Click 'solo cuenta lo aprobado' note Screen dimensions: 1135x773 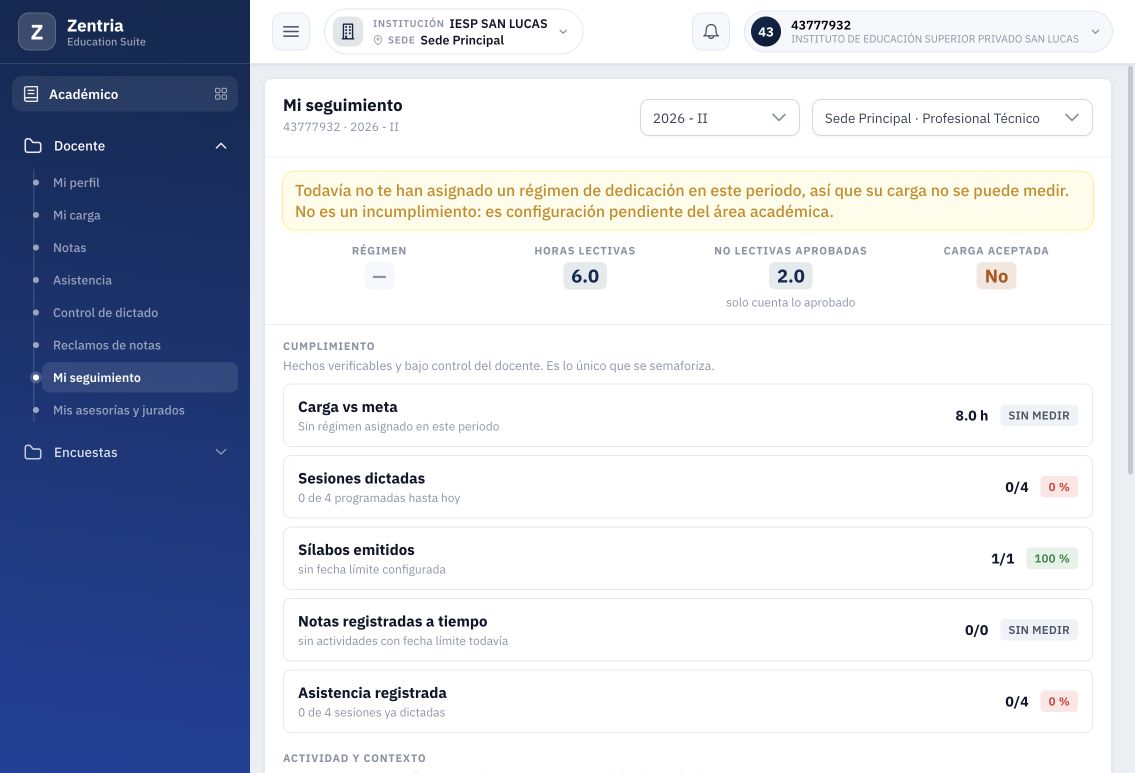(790, 303)
